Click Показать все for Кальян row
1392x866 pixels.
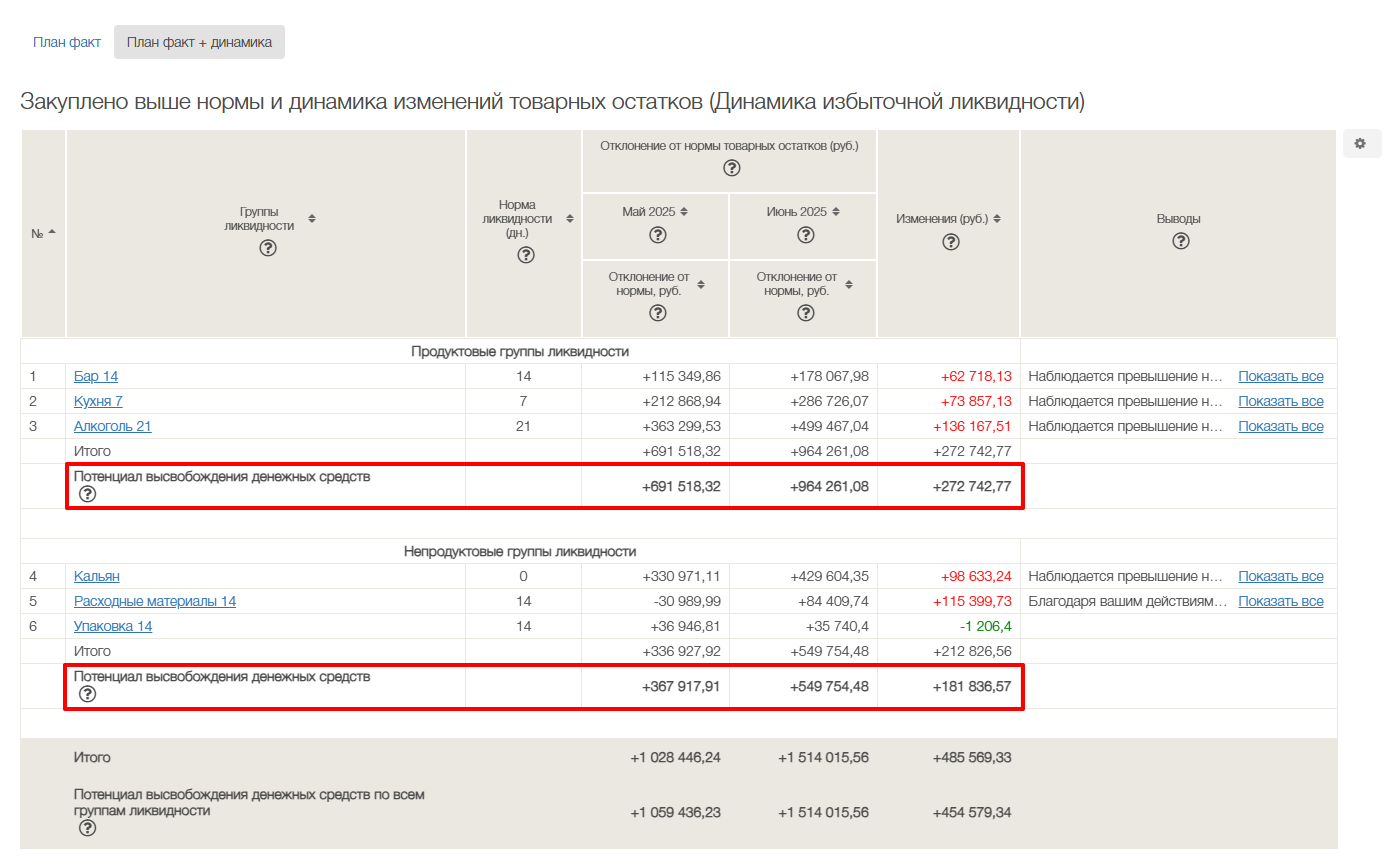coord(1280,577)
